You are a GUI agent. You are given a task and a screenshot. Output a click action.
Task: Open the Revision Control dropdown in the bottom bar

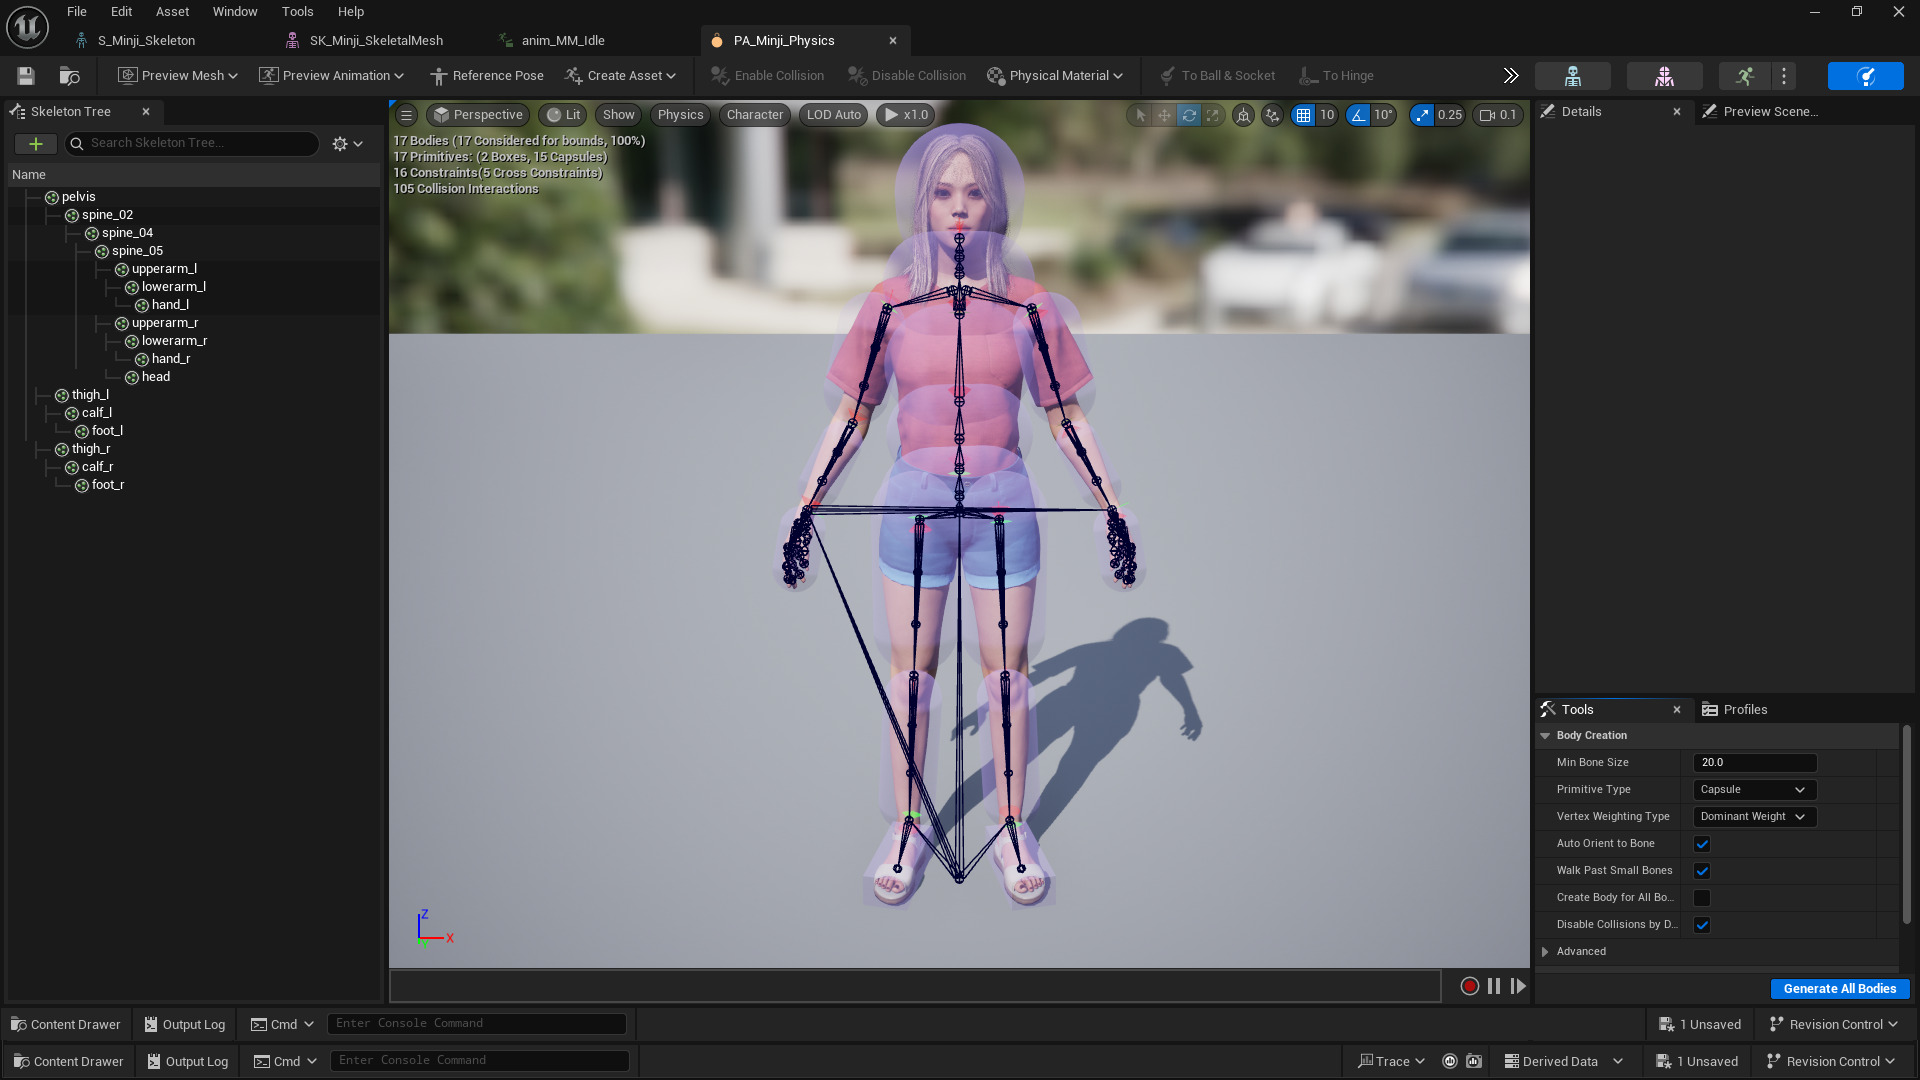1830,1061
